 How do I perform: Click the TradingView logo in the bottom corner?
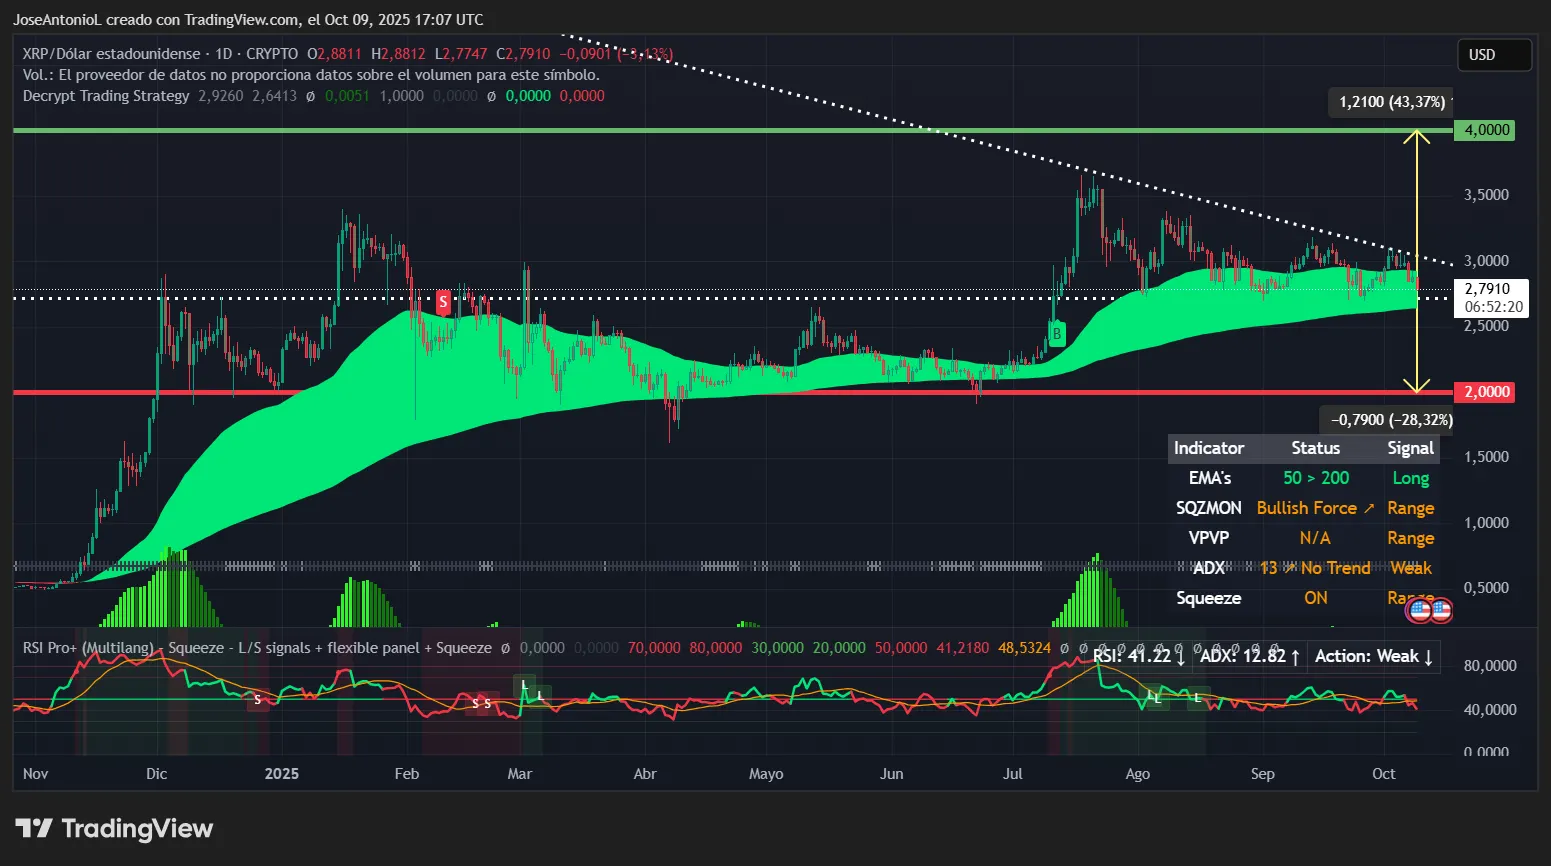113,828
